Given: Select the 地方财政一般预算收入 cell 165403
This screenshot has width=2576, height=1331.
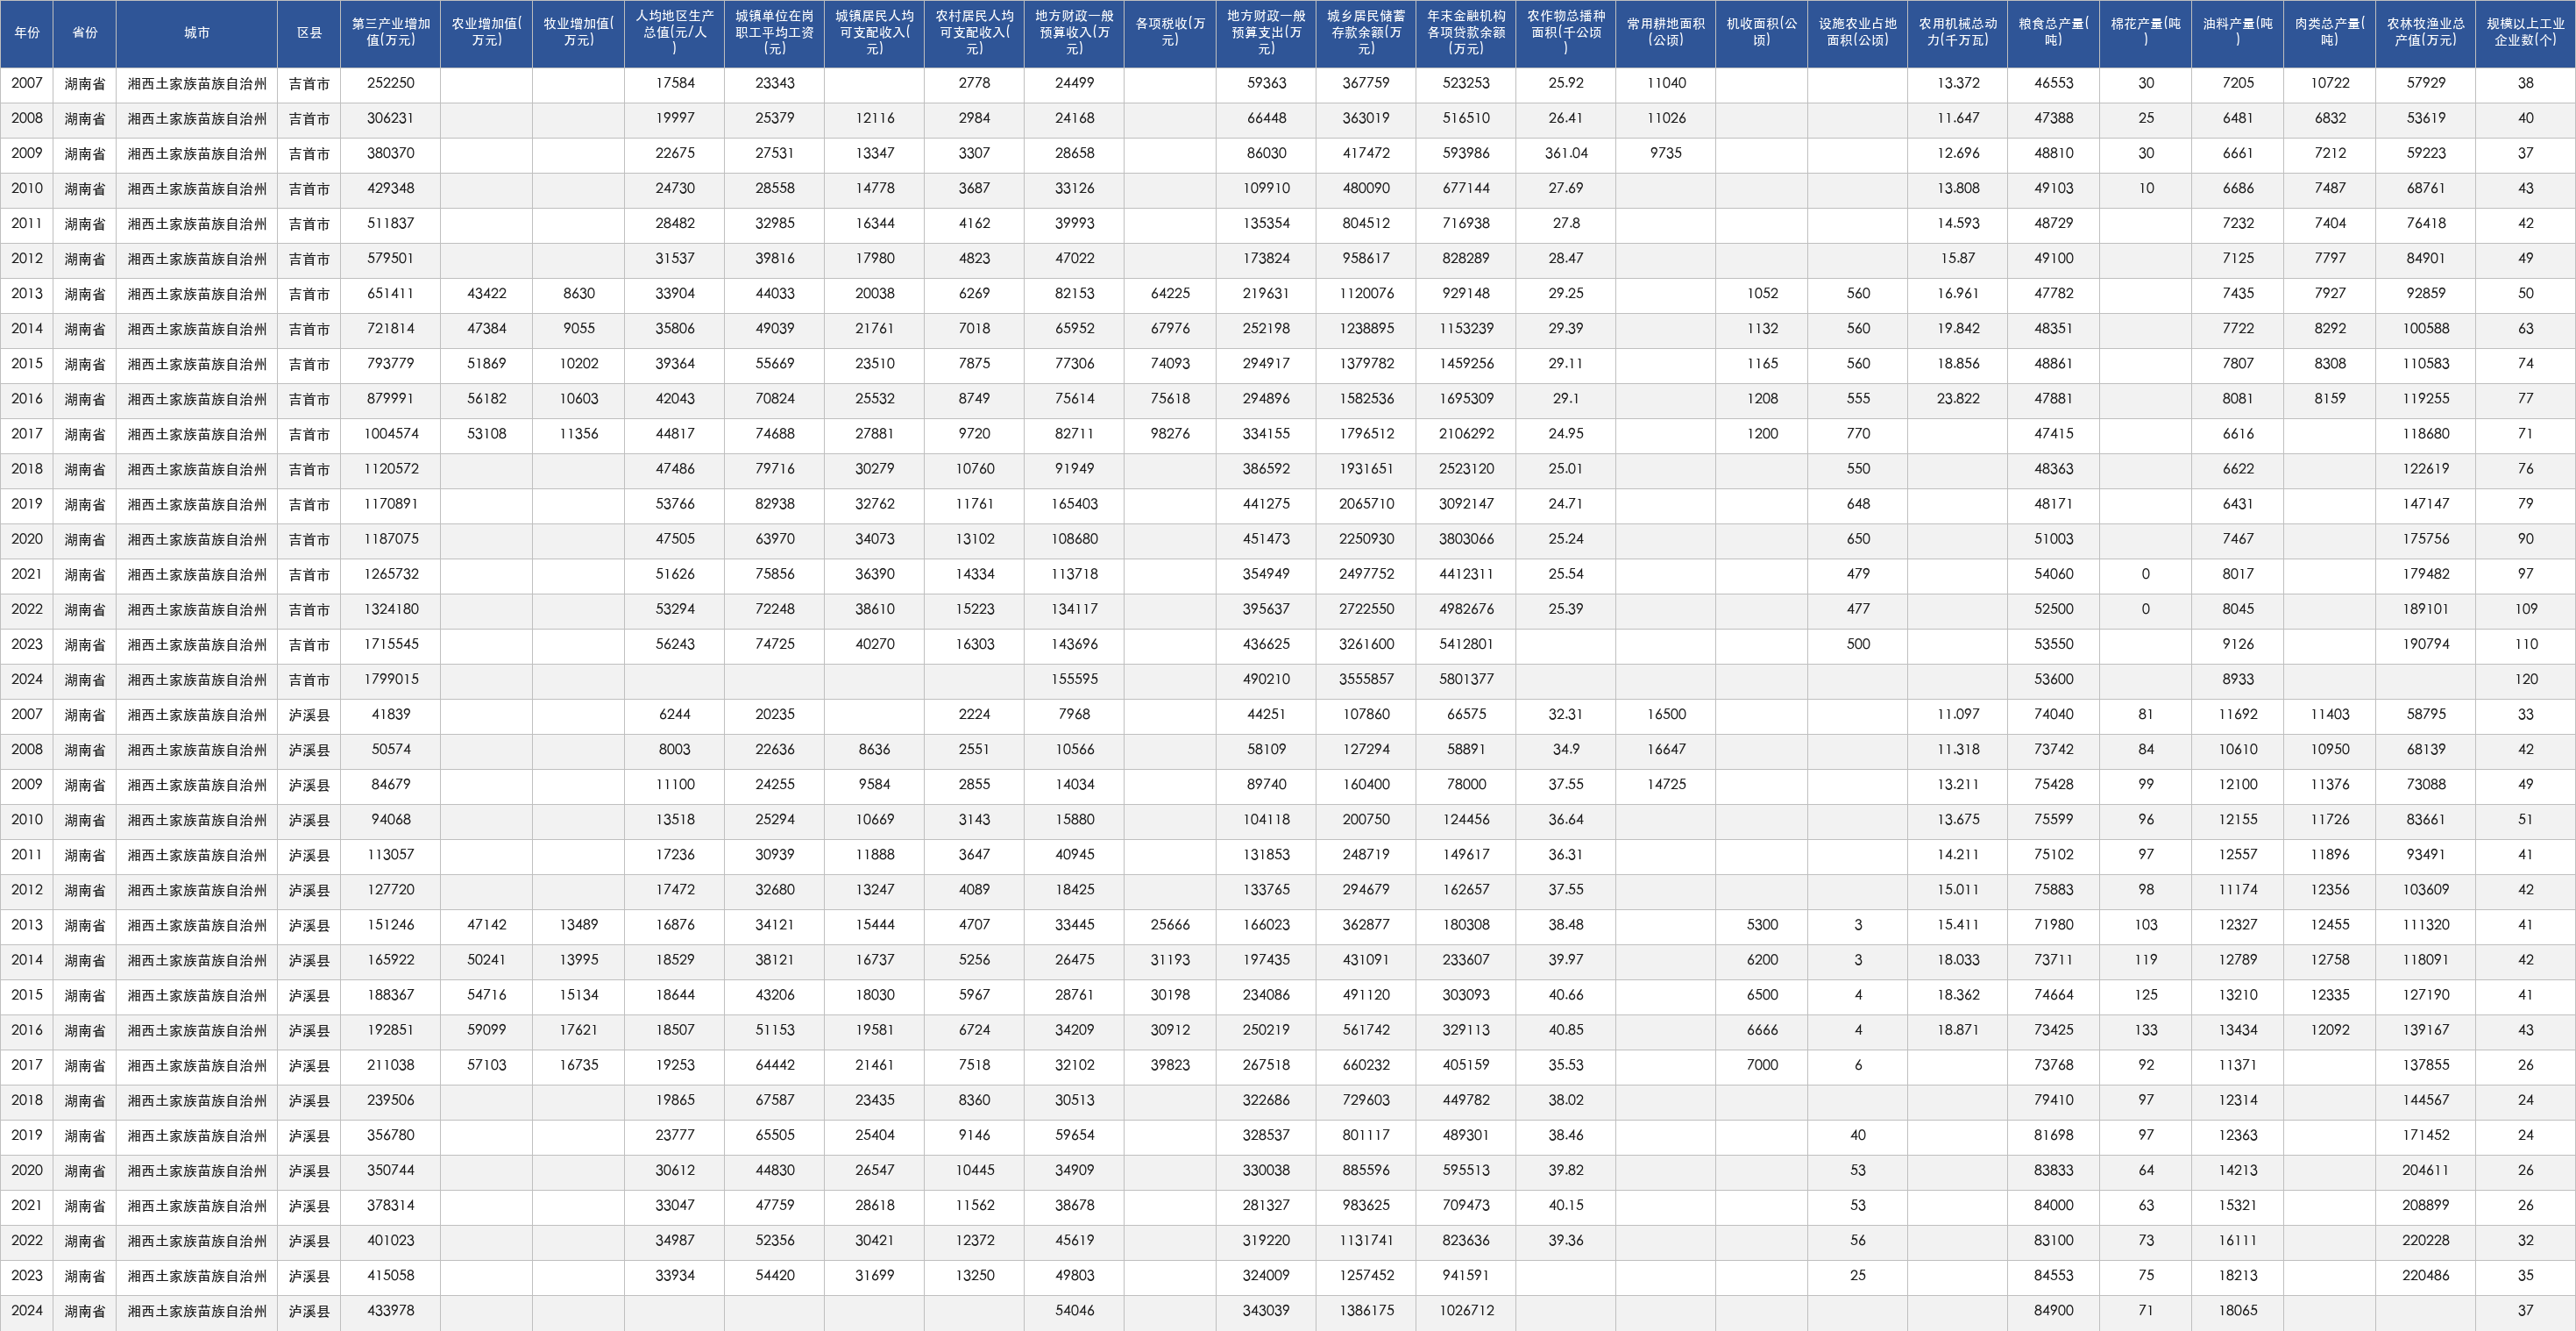Looking at the screenshot, I should (1074, 505).
